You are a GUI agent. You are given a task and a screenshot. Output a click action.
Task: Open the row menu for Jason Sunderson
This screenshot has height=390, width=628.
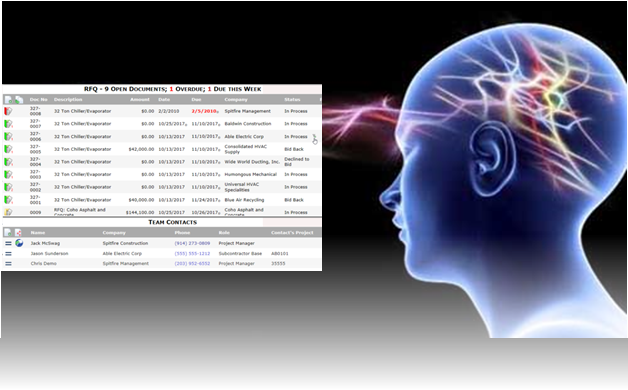8,253
